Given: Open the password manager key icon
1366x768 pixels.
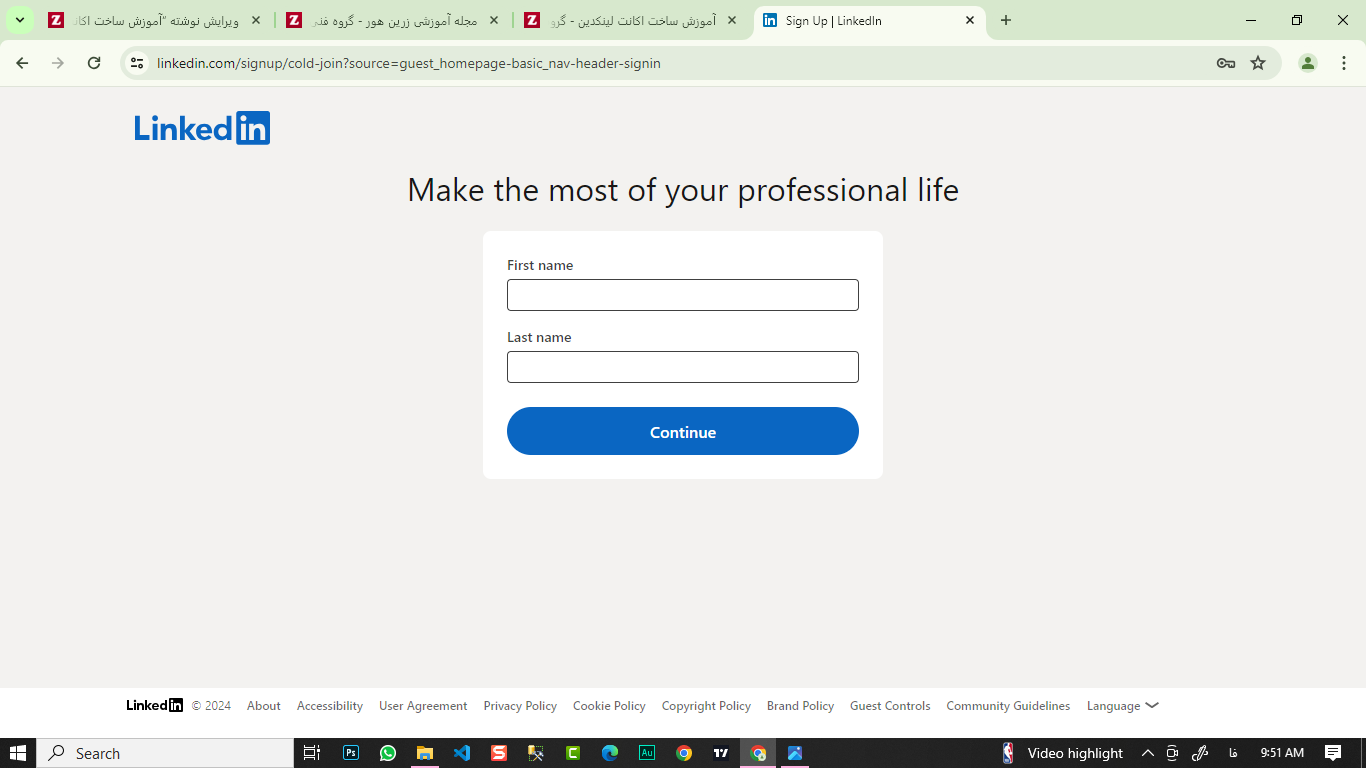Looking at the screenshot, I should [x=1225, y=63].
